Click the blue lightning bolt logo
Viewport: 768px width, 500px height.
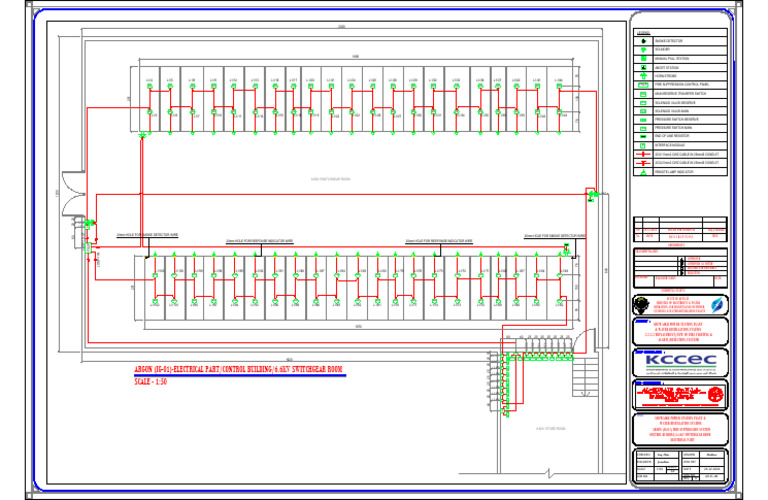(717, 305)
